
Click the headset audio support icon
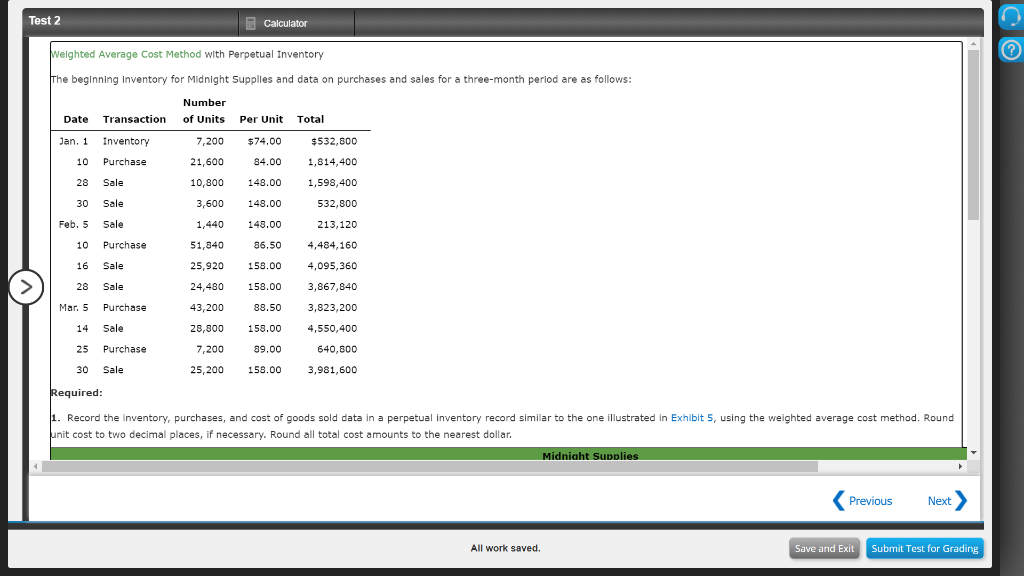pos(1008,17)
